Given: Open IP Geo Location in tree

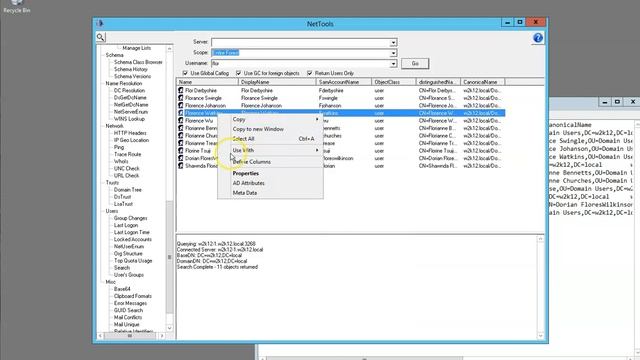Looking at the screenshot, I should [x=131, y=140].
